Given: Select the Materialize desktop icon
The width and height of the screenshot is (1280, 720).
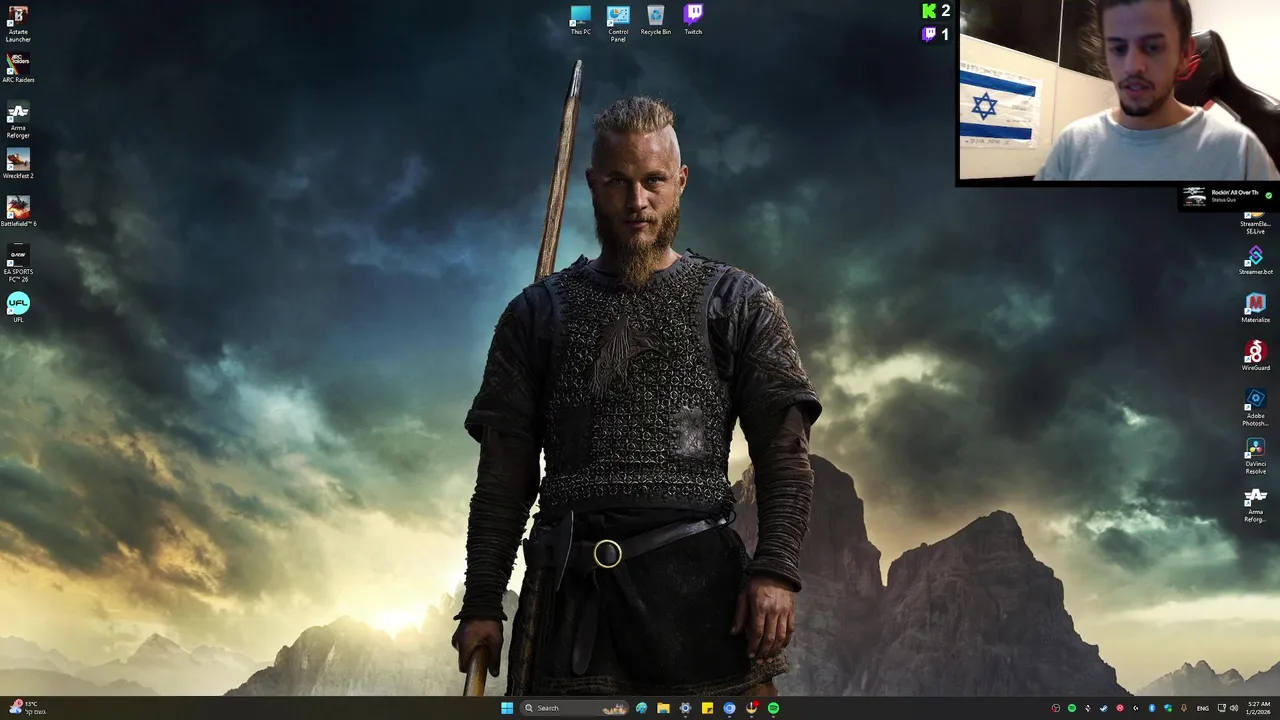Looking at the screenshot, I should click(1256, 308).
